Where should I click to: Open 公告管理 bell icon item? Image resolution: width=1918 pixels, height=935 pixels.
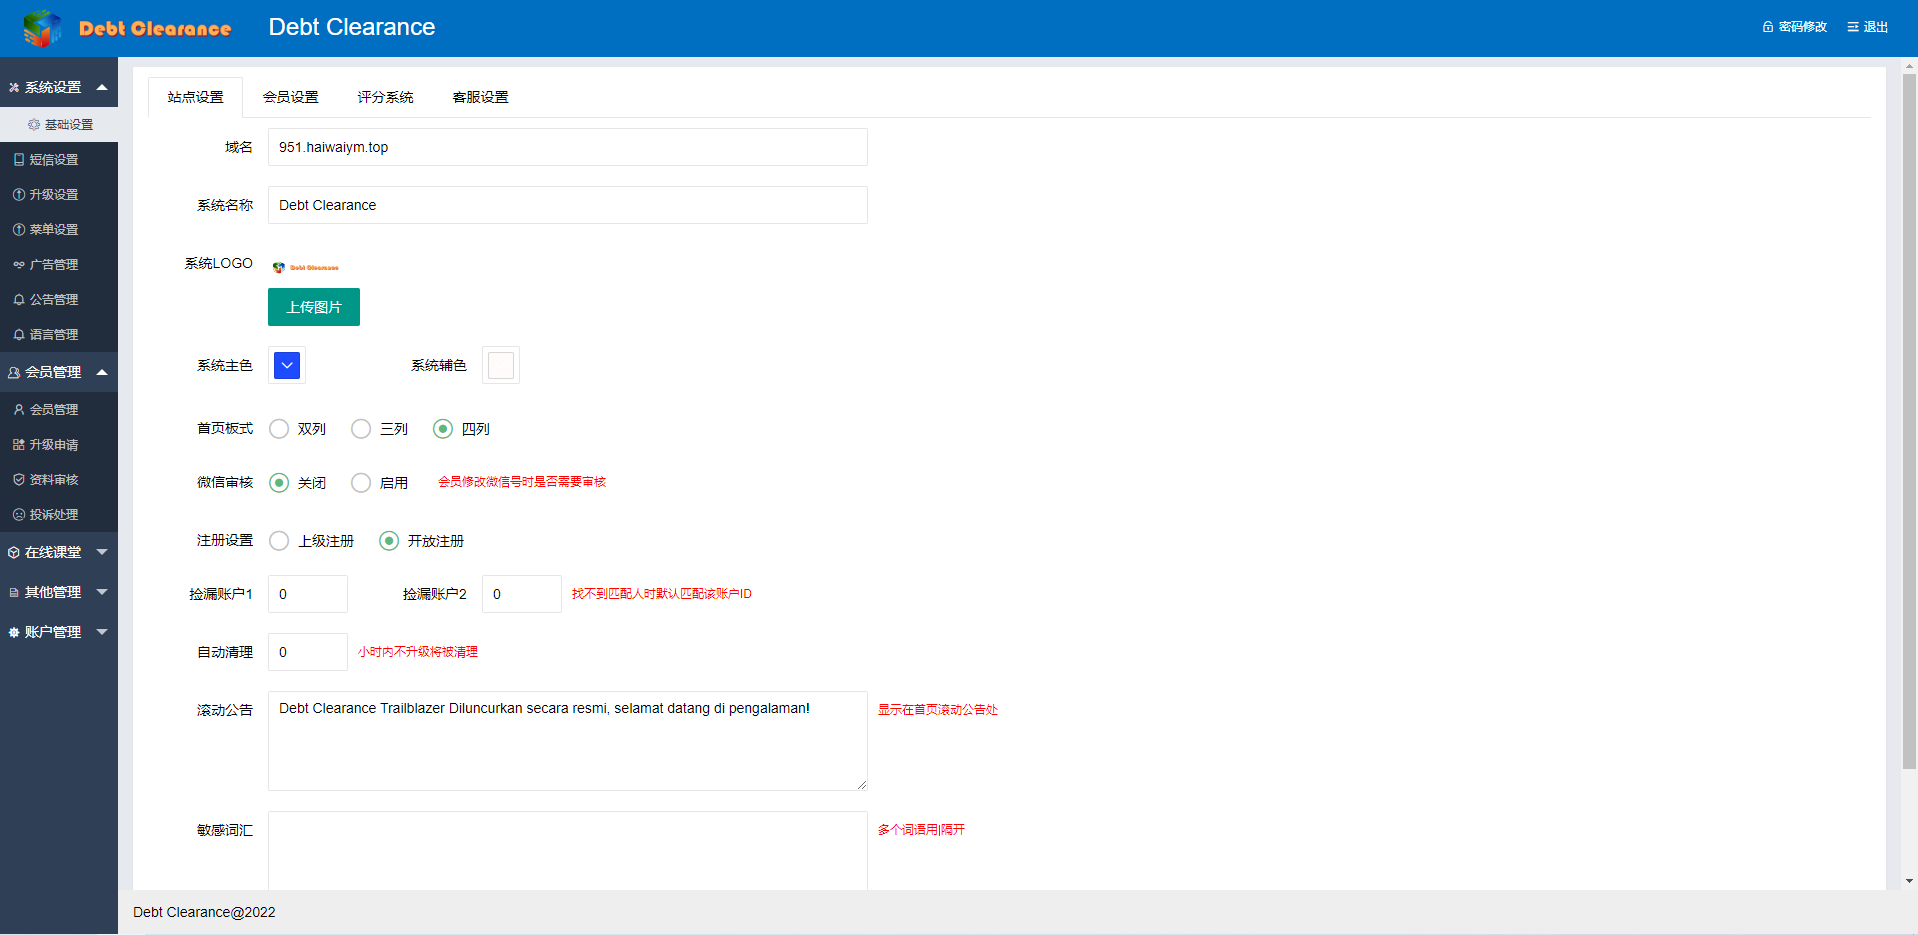pos(53,300)
